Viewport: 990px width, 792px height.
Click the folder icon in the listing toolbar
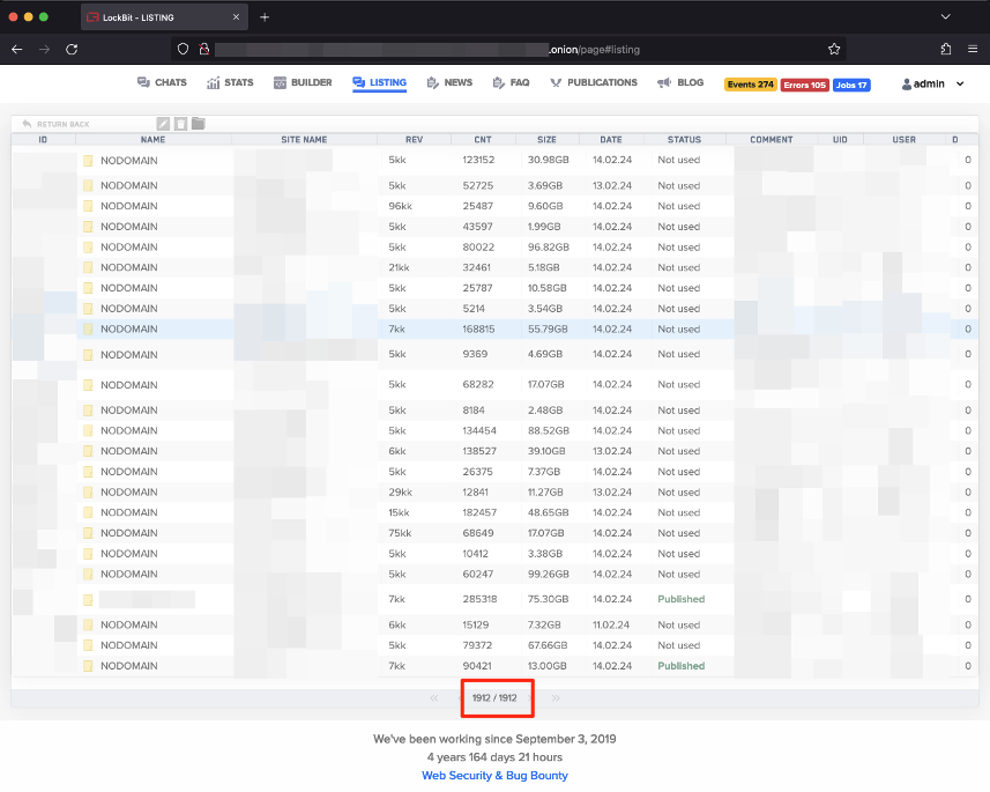click(198, 124)
